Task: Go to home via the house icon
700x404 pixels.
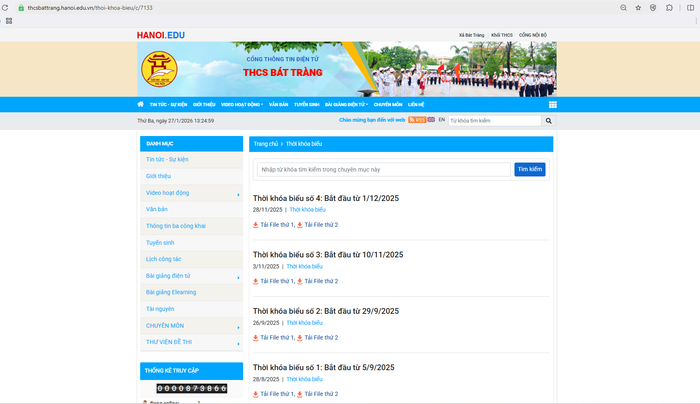Action: pyautogui.click(x=141, y=104)
